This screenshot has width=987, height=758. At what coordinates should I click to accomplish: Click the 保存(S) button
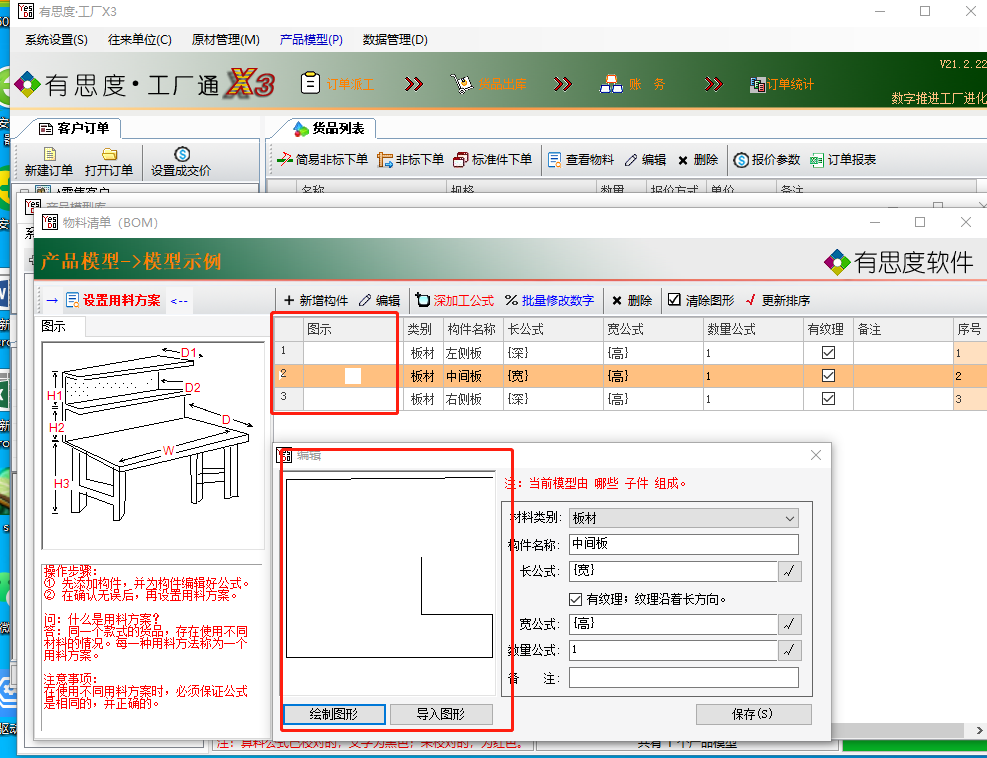pyautogui.click(x=753, y=714)
